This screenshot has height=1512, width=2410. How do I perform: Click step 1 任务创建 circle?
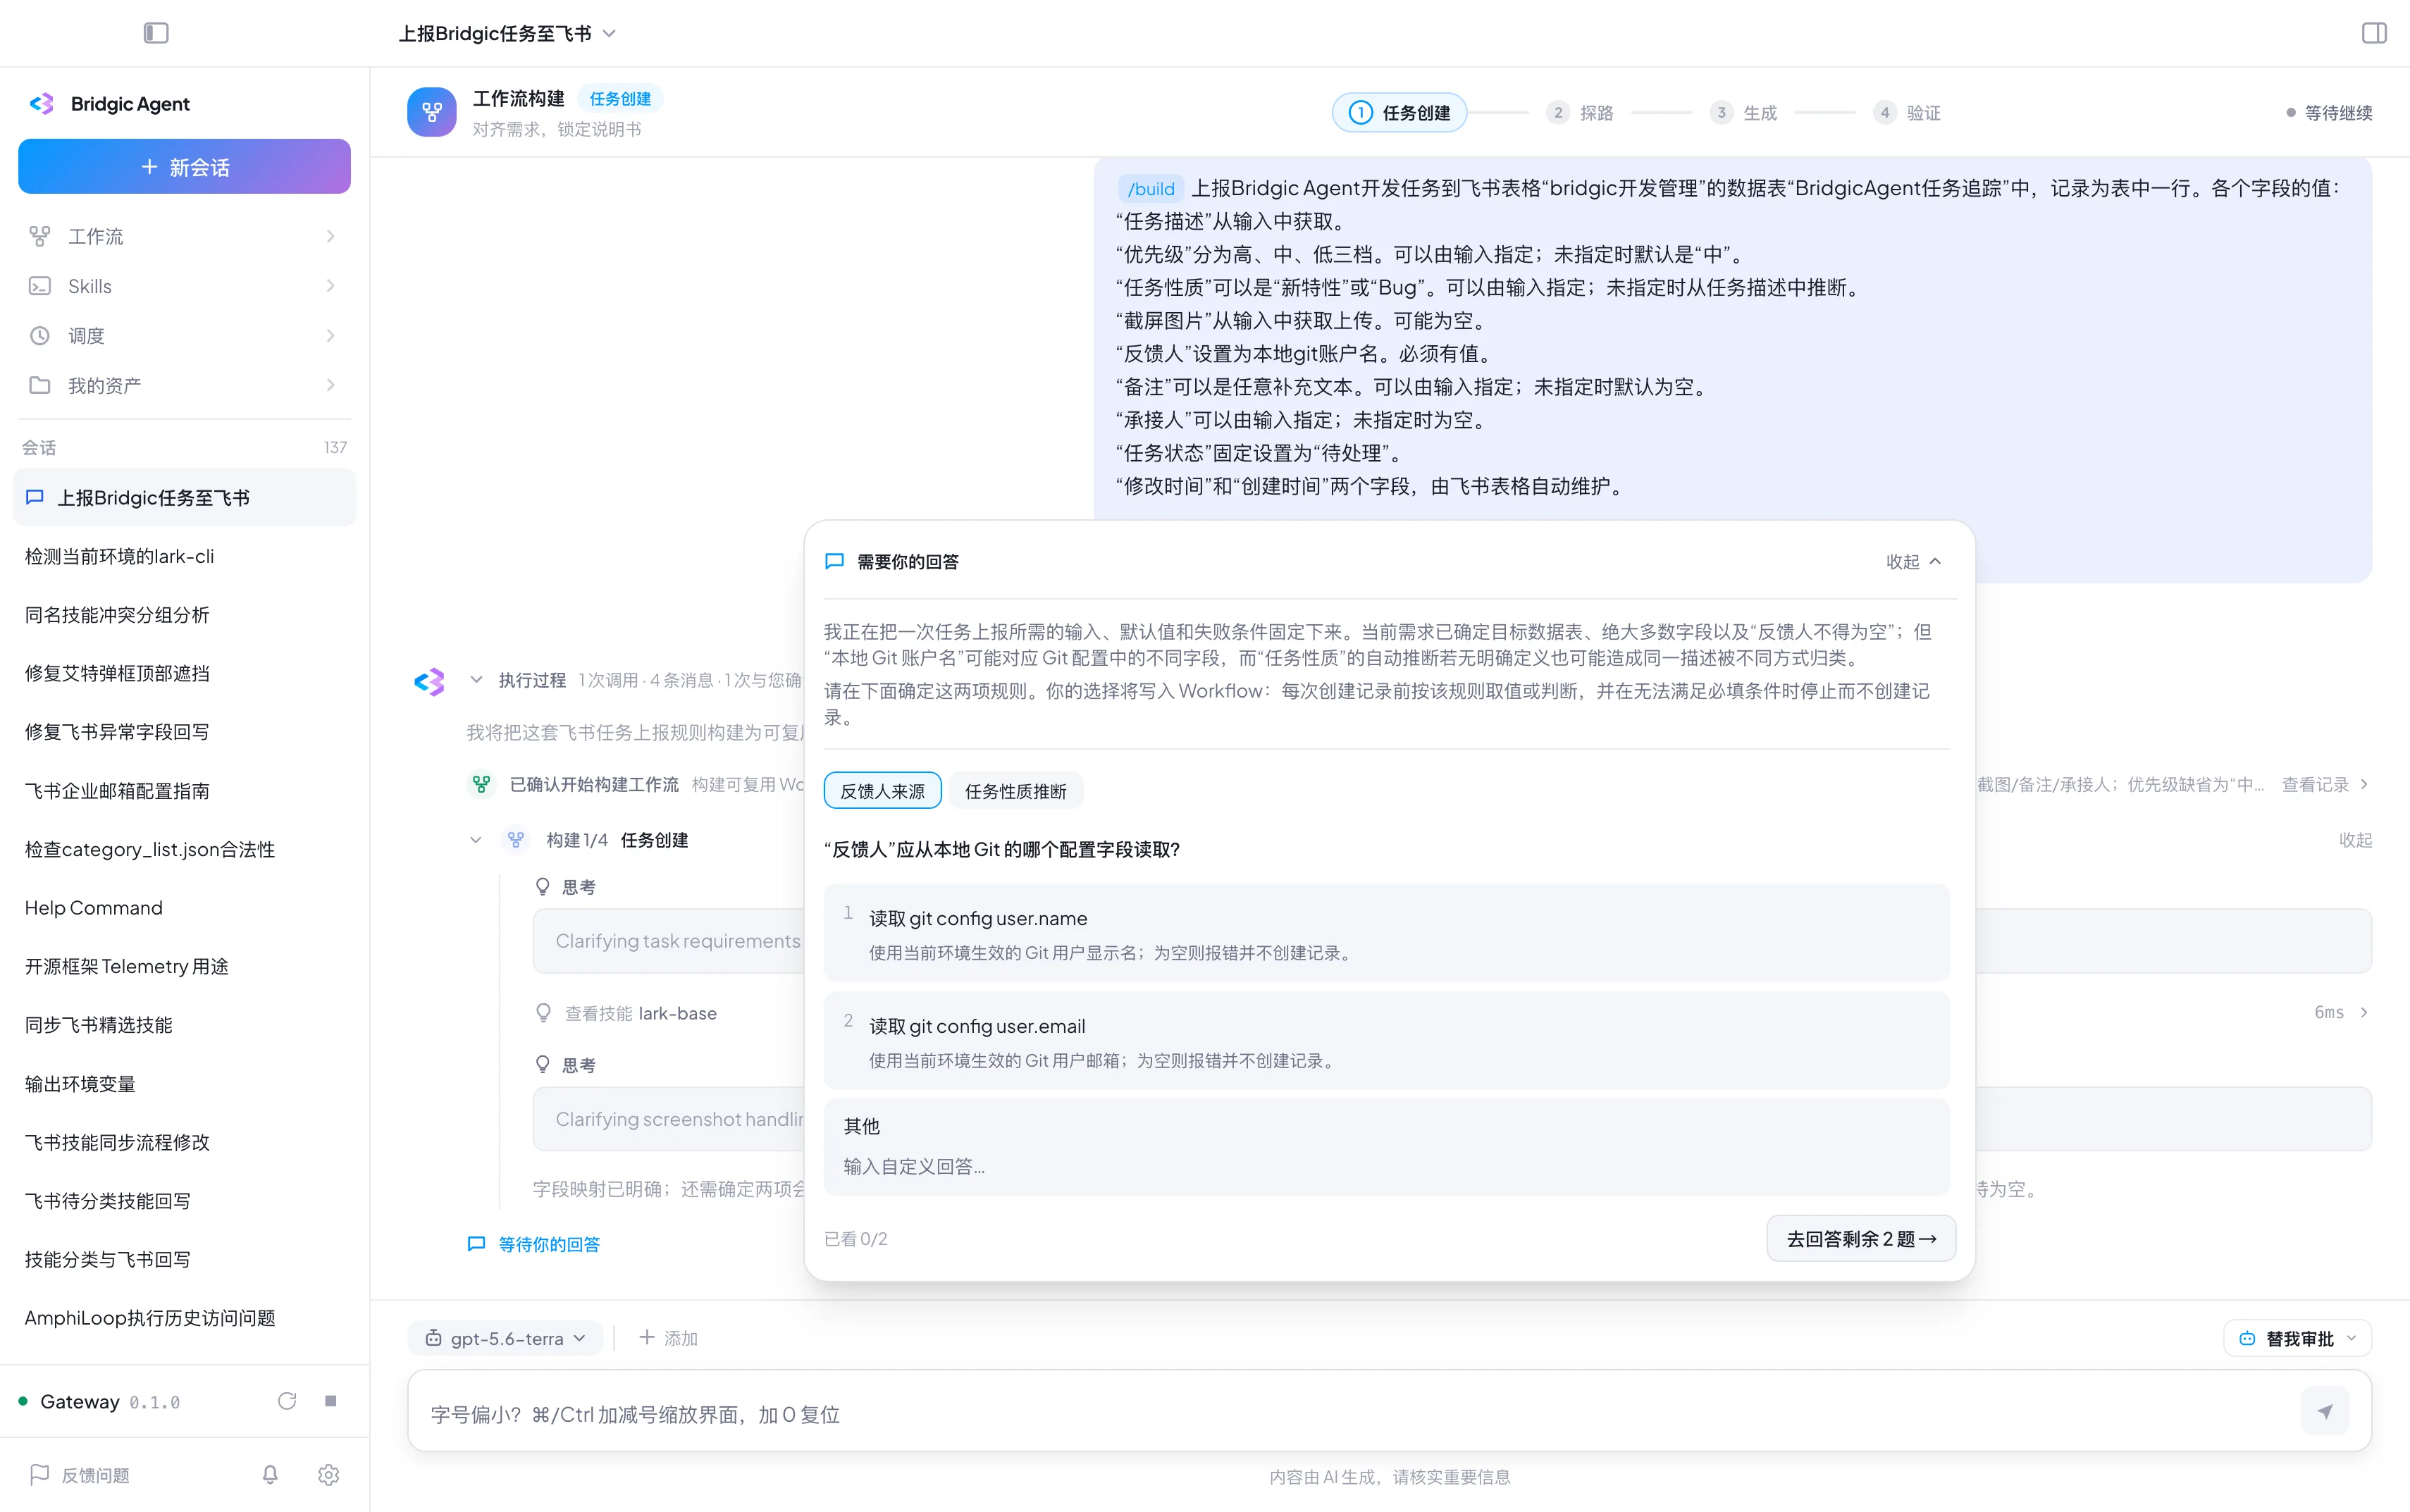tap(1360, 112)
